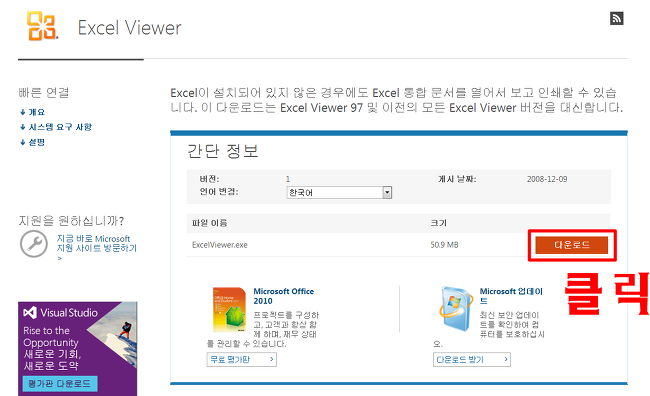Viewport: 650px width, 396px height.
Task: Click 평가판 다운로드 in Visual Studio ad
Action: click(60, 384)
